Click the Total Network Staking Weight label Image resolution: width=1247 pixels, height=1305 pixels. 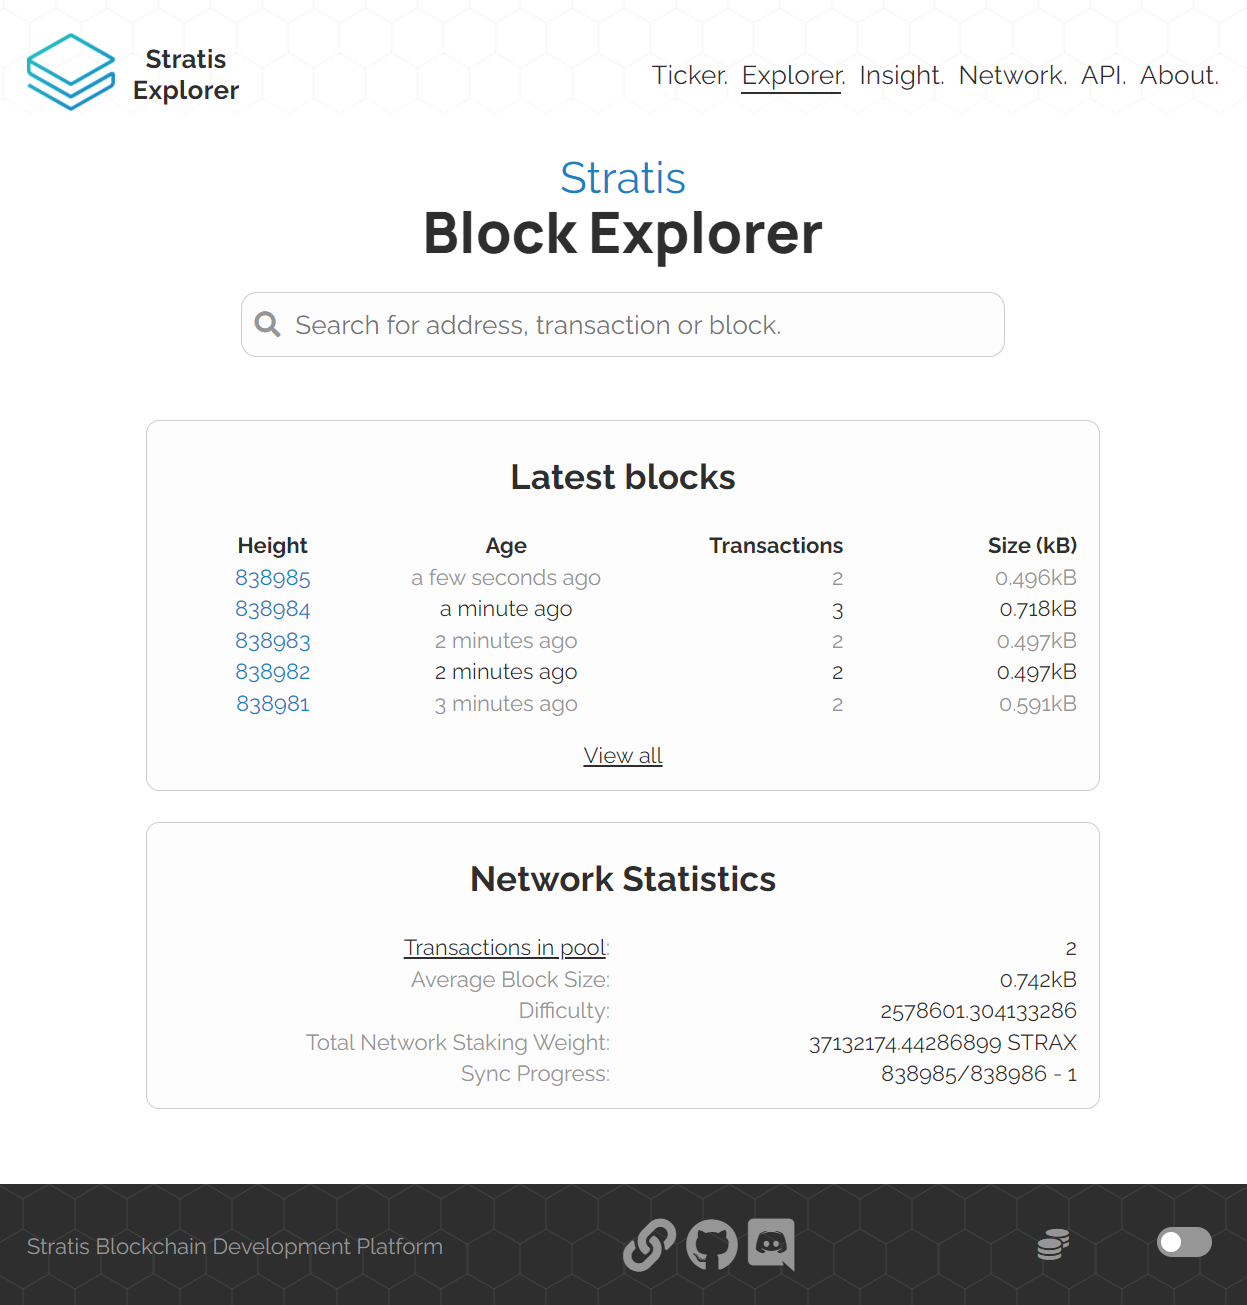[458, 1043]
